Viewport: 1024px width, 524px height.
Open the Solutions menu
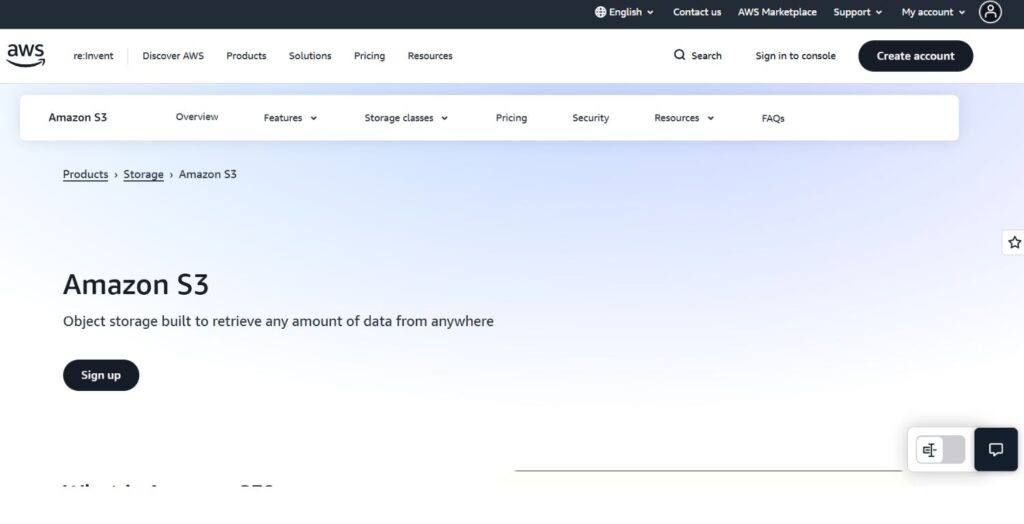click(310, 56)
